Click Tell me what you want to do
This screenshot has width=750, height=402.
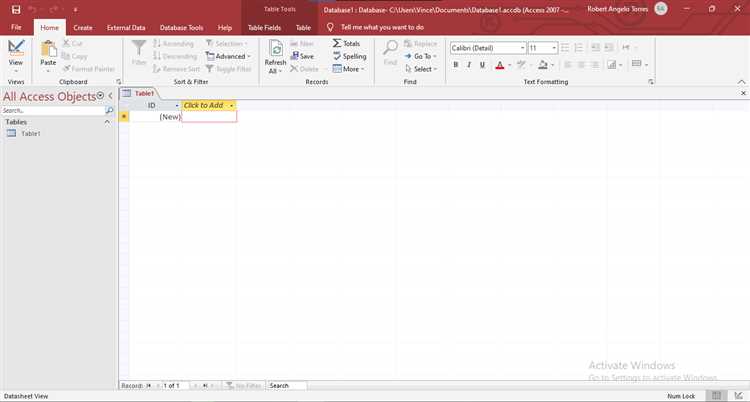click(x=382, y=27)
